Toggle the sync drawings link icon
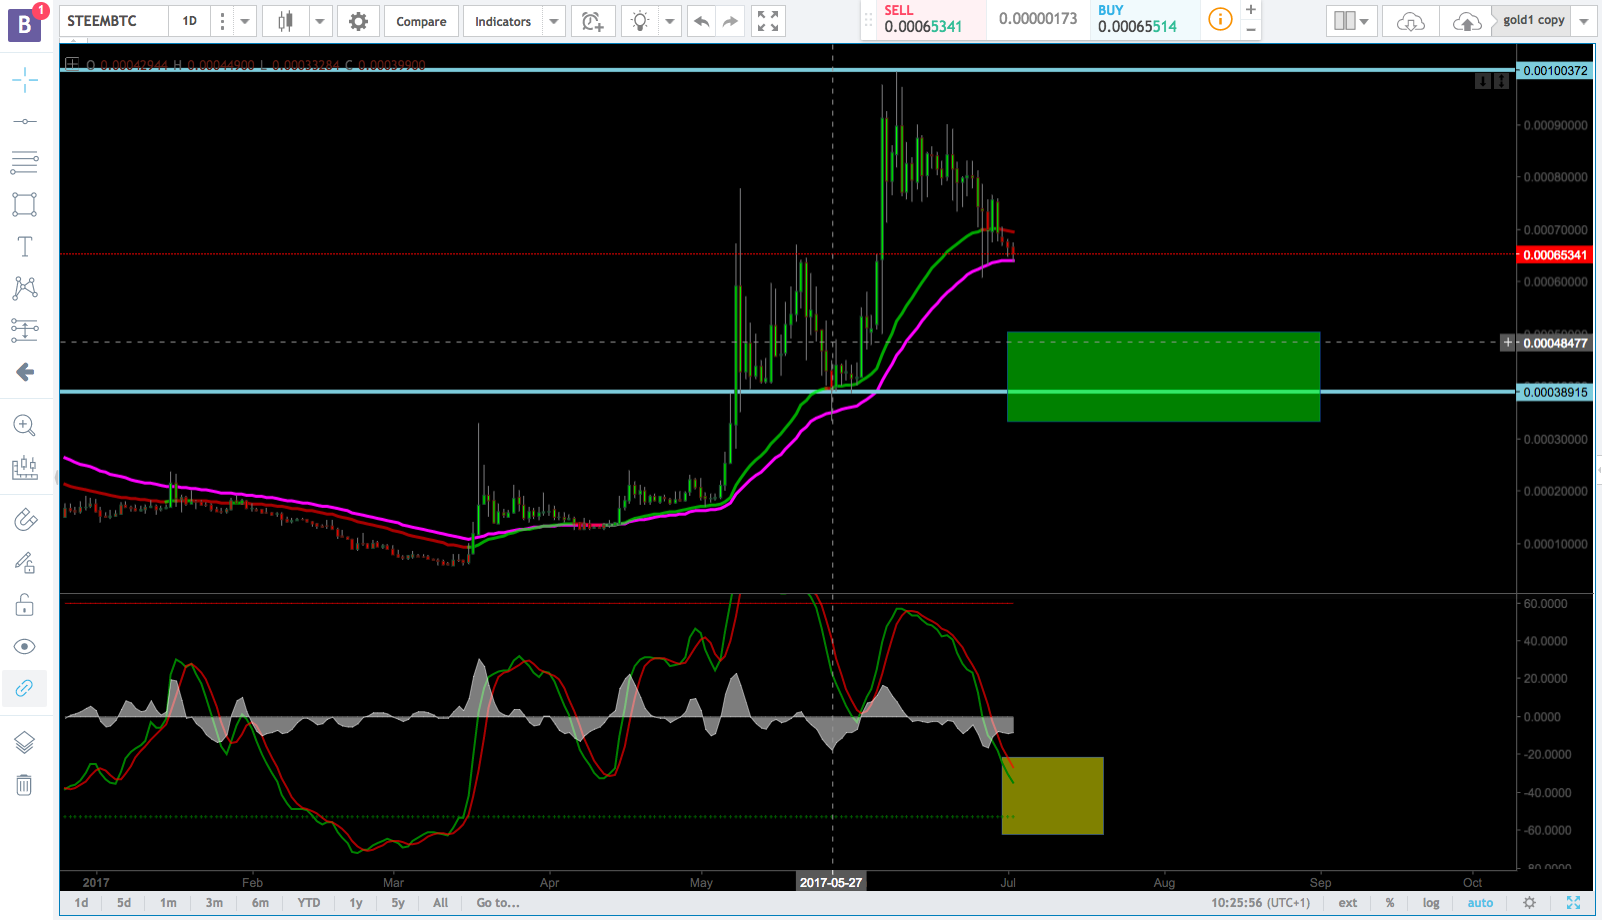 pyautogui.click(x=25, y=688)
